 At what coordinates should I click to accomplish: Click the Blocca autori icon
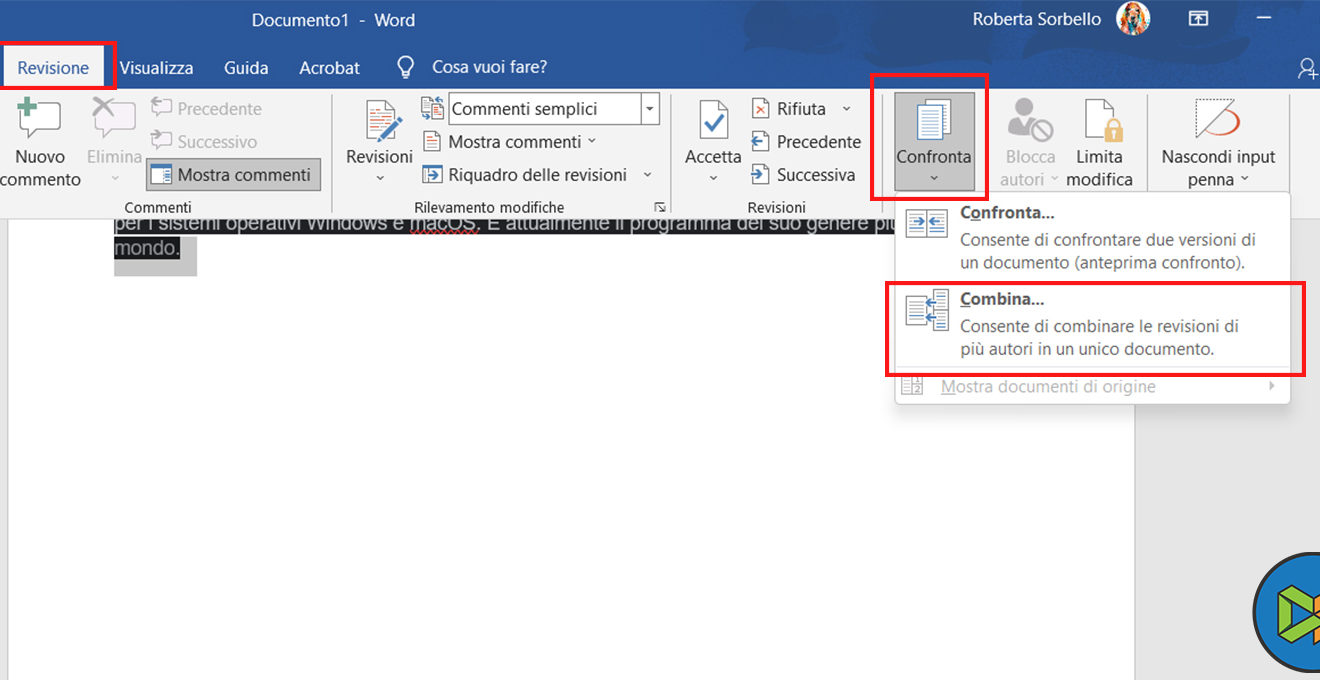tap(1030, 119)
